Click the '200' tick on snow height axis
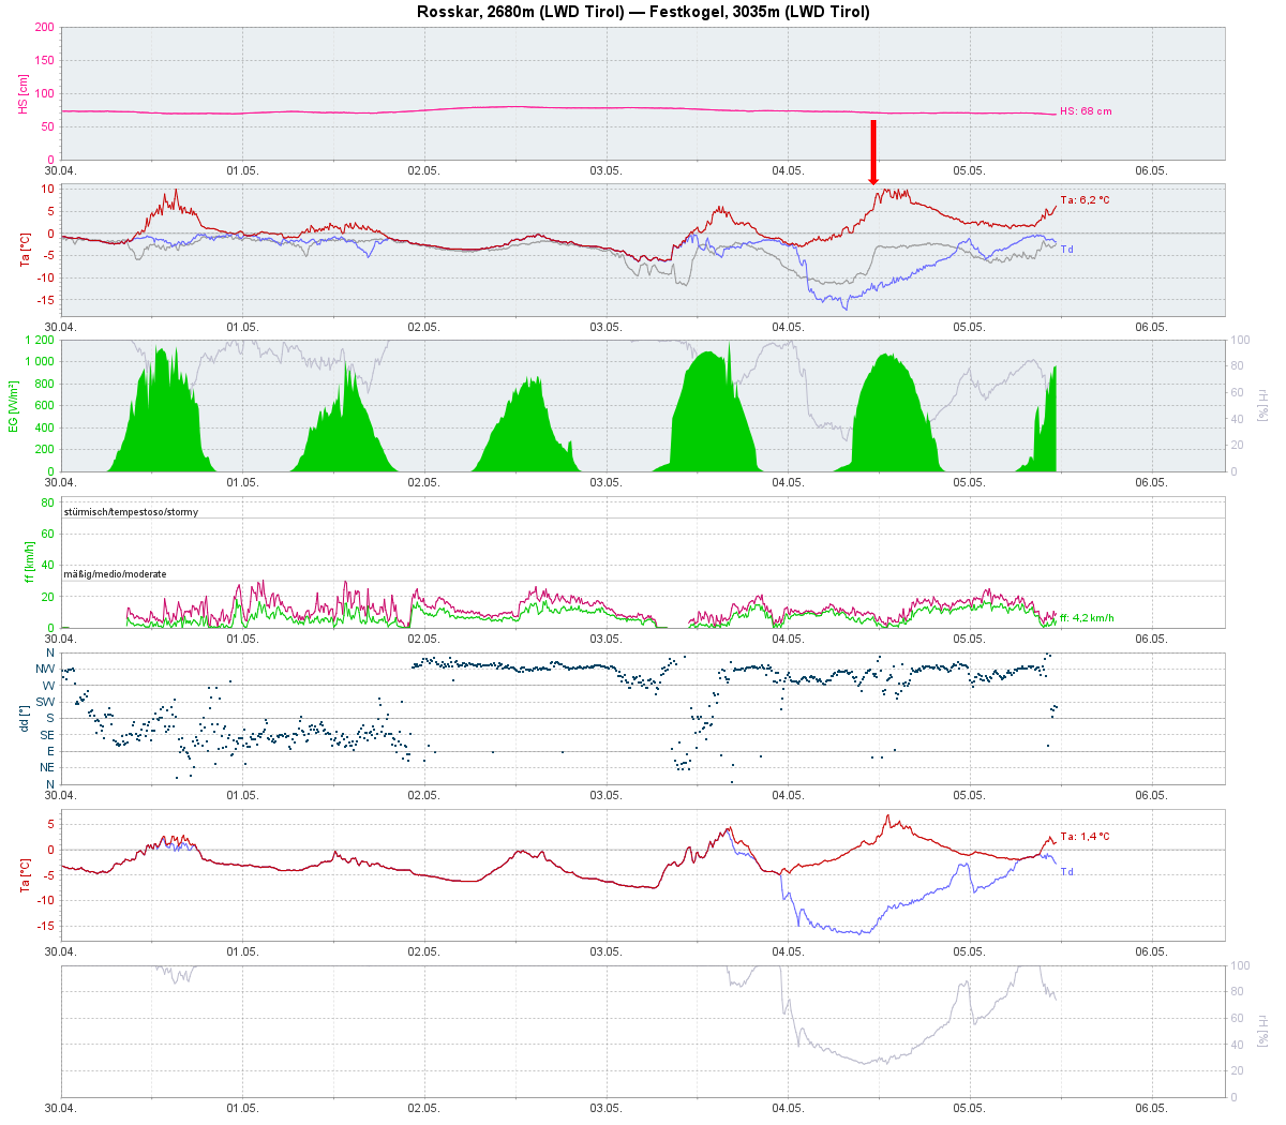The height and width of the screenshot is (1125, 1286). pos(44,27)
